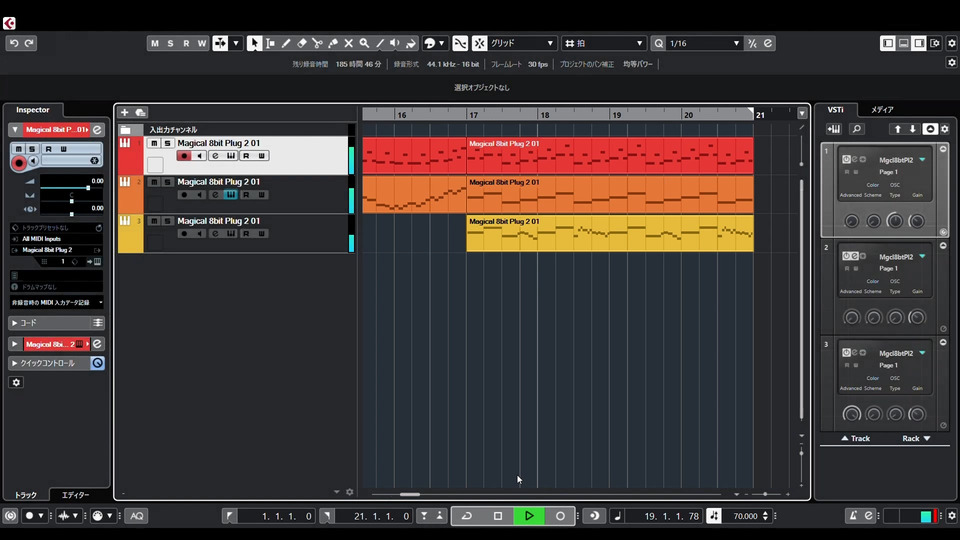Collapse the Magical 8bit inspector header
This screenshot has width=960, height=540.
point(15,130)
